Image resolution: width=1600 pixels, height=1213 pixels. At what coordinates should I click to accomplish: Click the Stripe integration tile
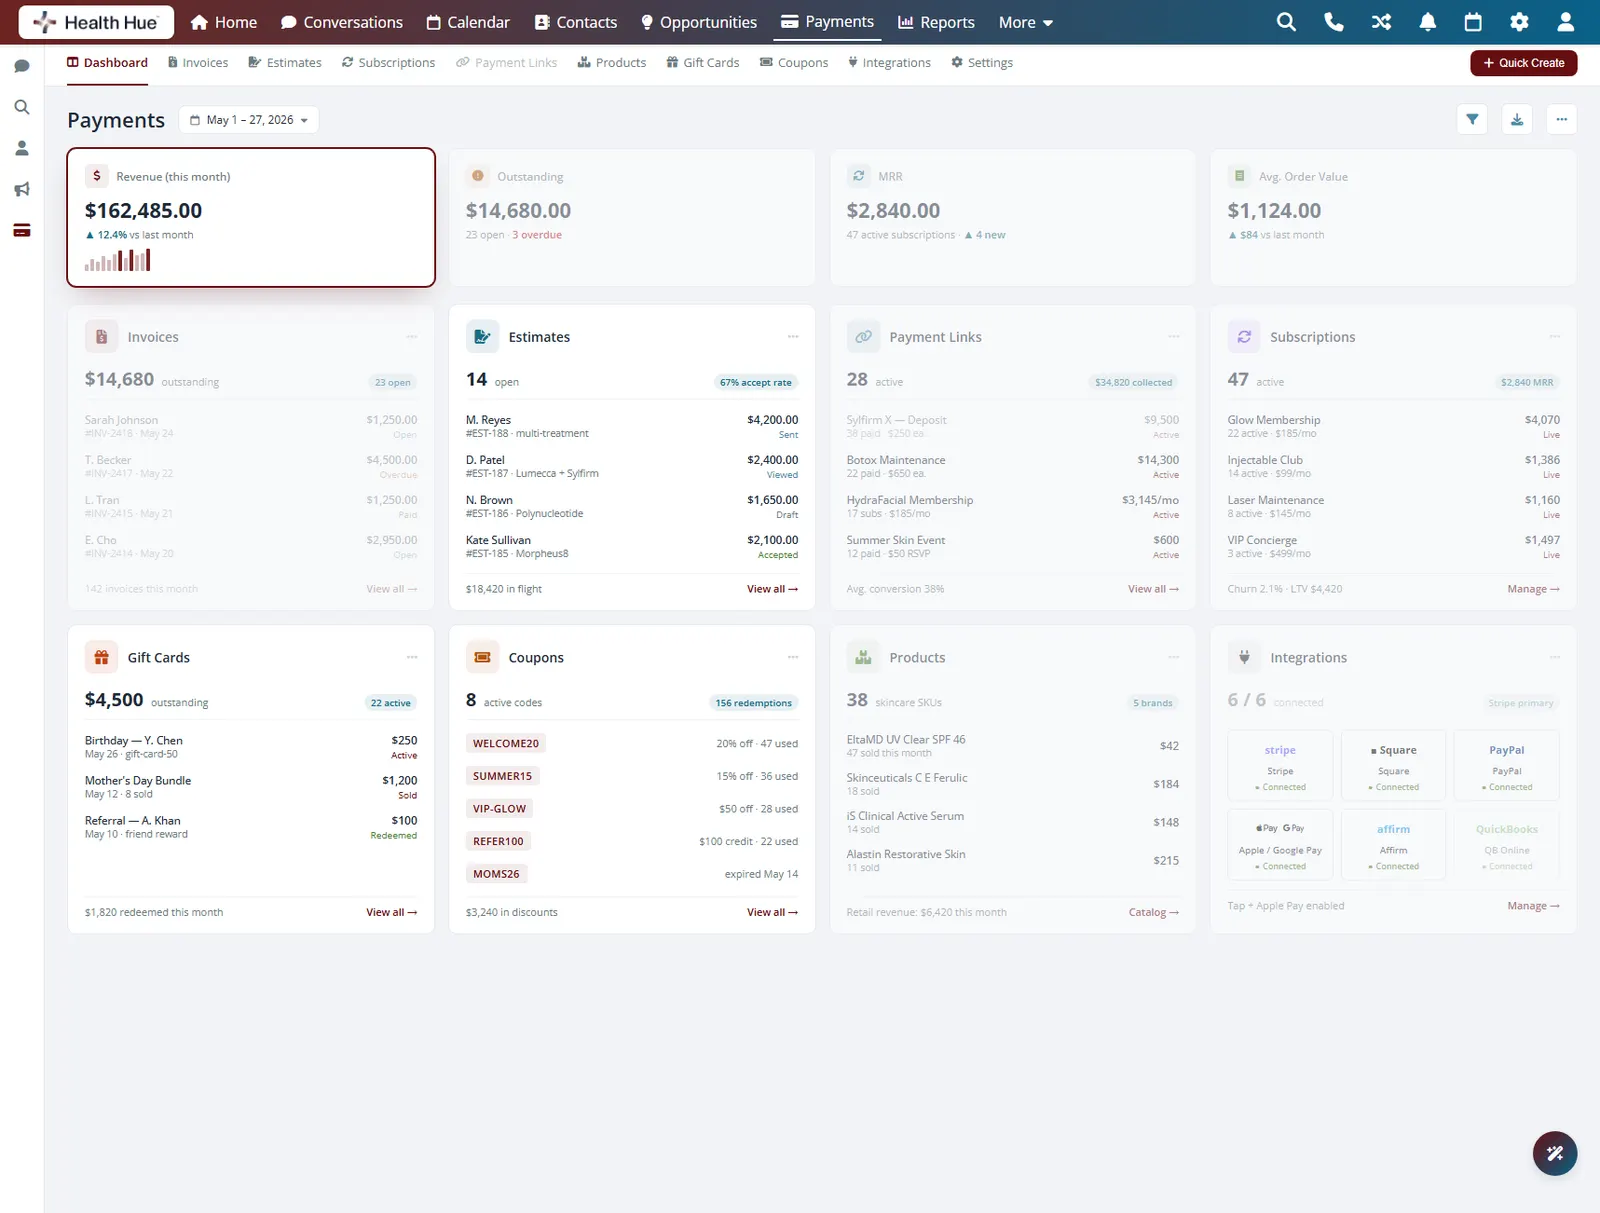click(x=1280, y=766)
